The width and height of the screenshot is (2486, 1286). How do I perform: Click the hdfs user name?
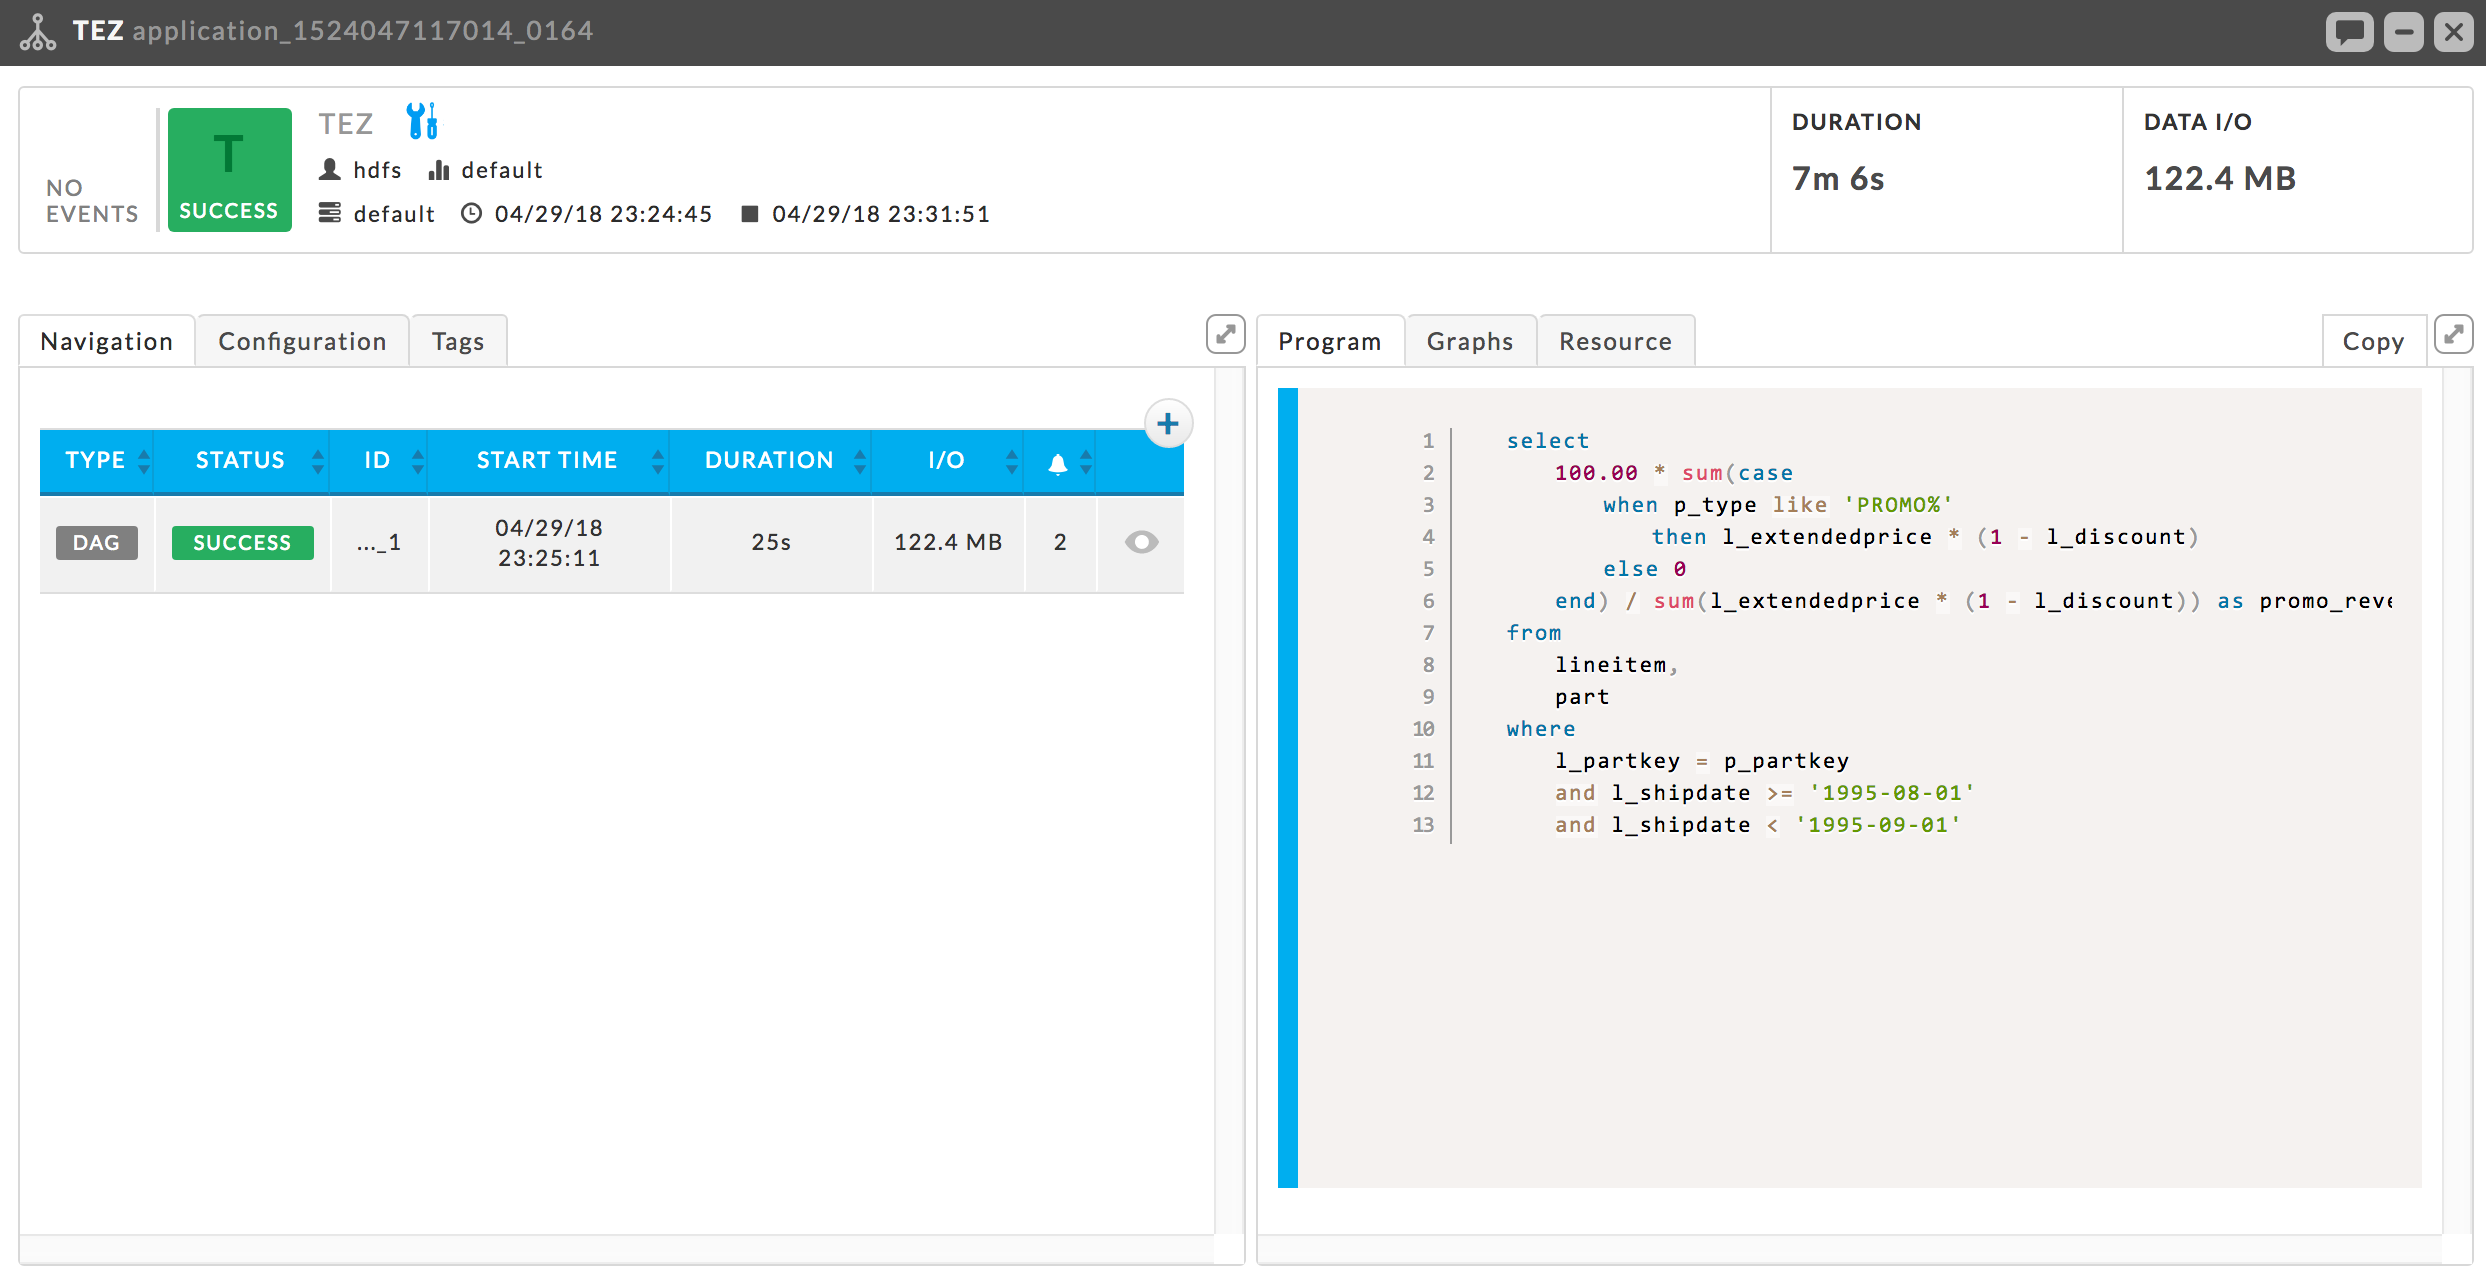(x=378, y=170)
